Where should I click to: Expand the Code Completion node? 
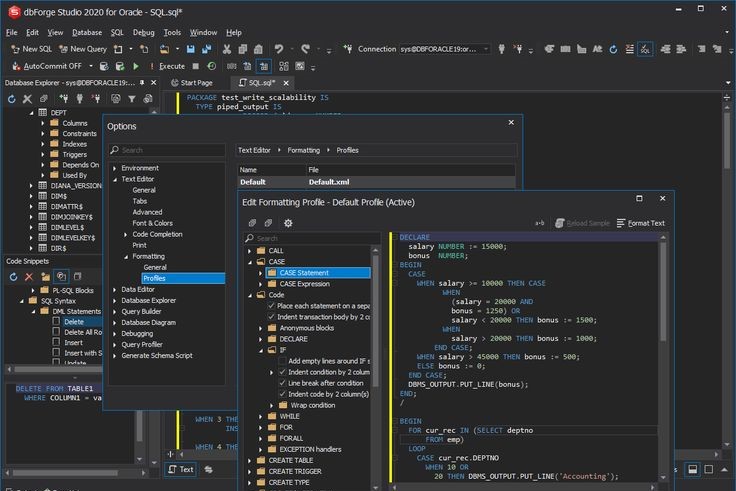[x=125, y=234]
